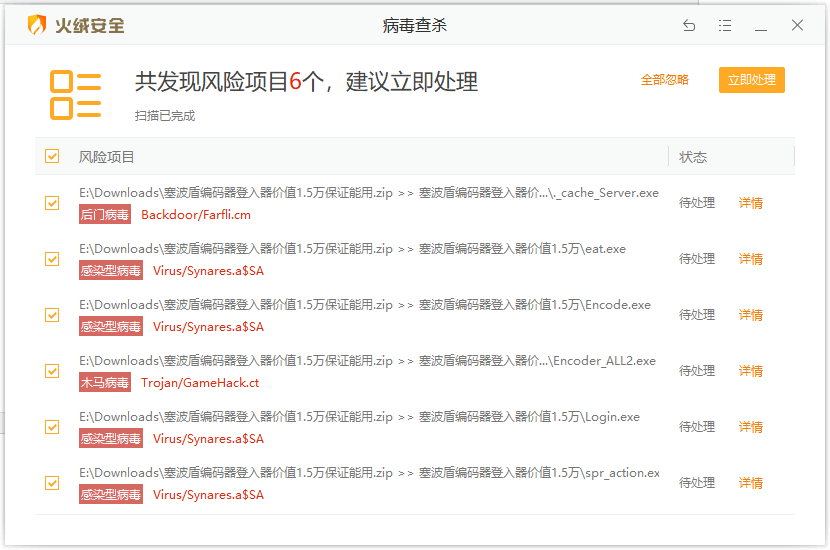Click 待处理 status for eat.exe
The width and height of the screenshot is (830, 550).
click(697, 259)
